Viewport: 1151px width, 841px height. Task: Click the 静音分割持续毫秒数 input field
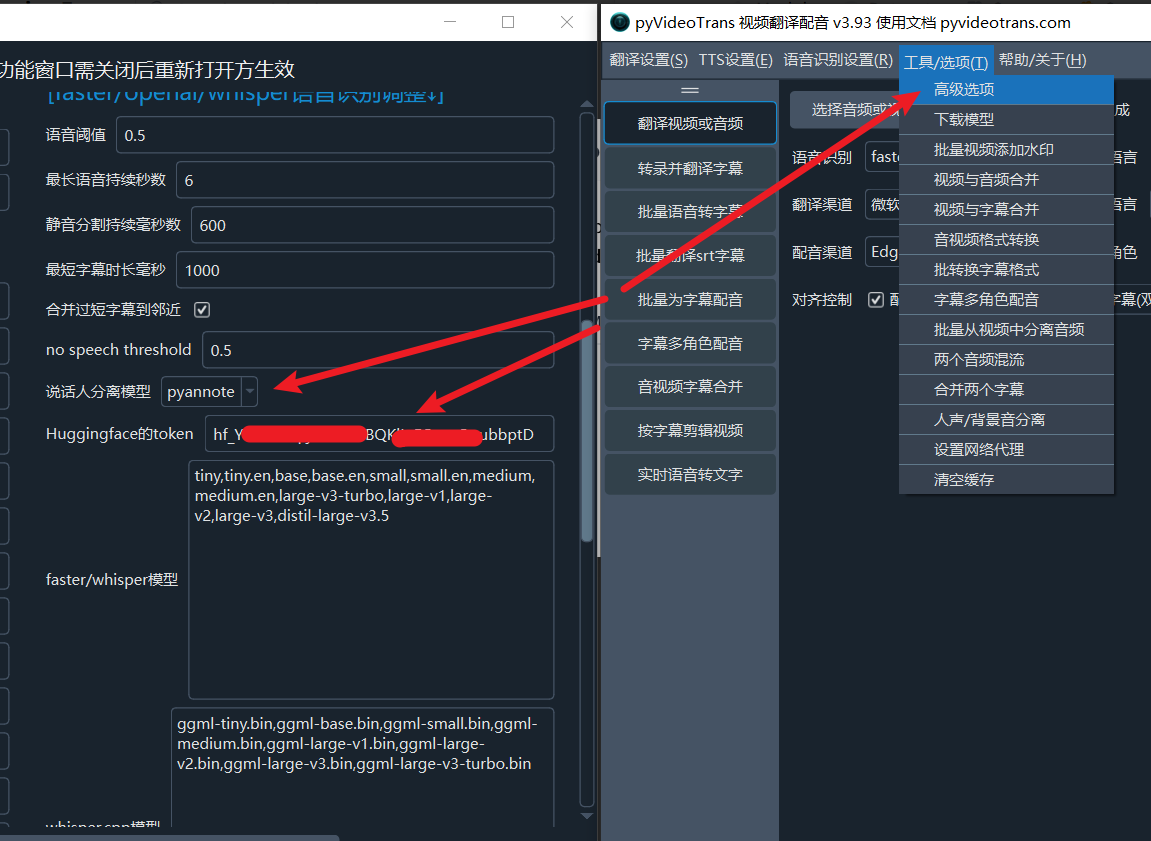[x=371, y=225]
